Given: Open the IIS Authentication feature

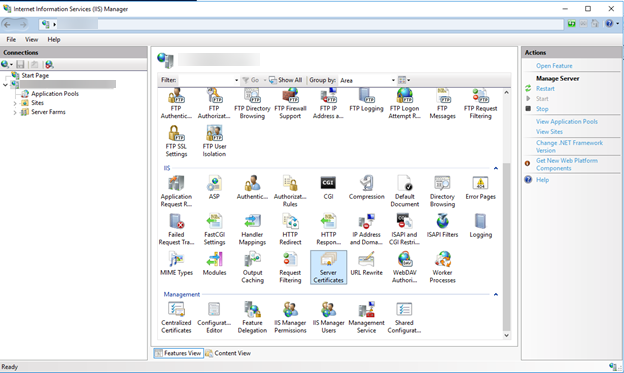Looking at the screenshot, I should [252, 188].
